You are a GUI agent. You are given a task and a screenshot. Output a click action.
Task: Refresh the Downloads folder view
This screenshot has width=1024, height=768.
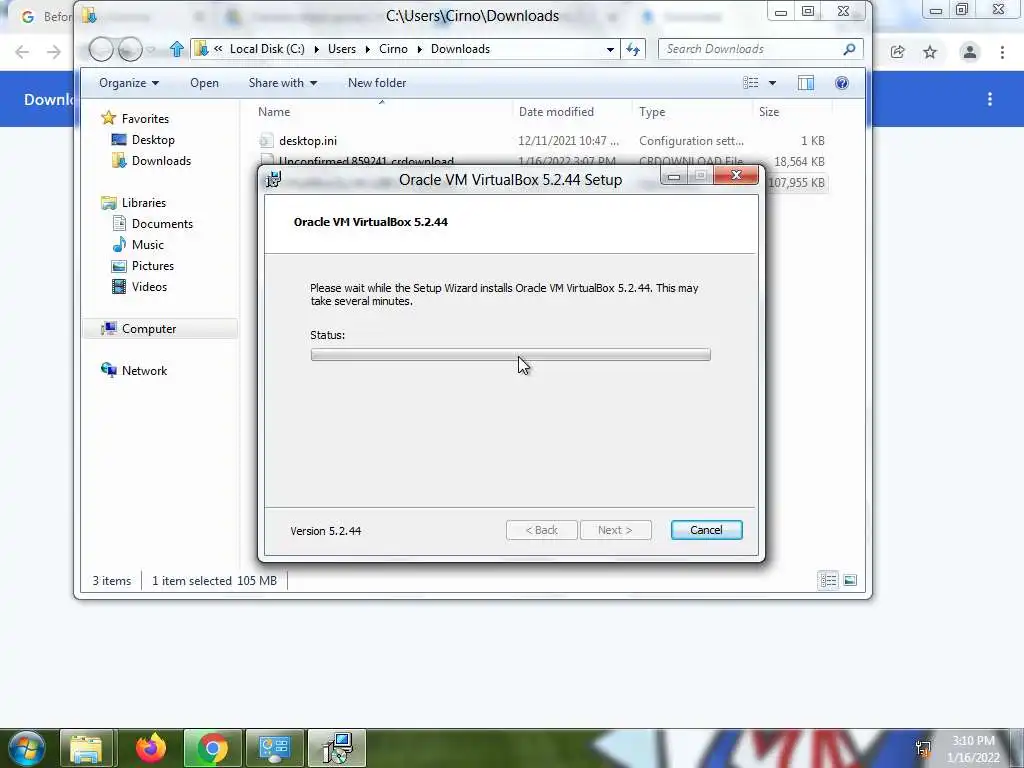pos(633,49)
